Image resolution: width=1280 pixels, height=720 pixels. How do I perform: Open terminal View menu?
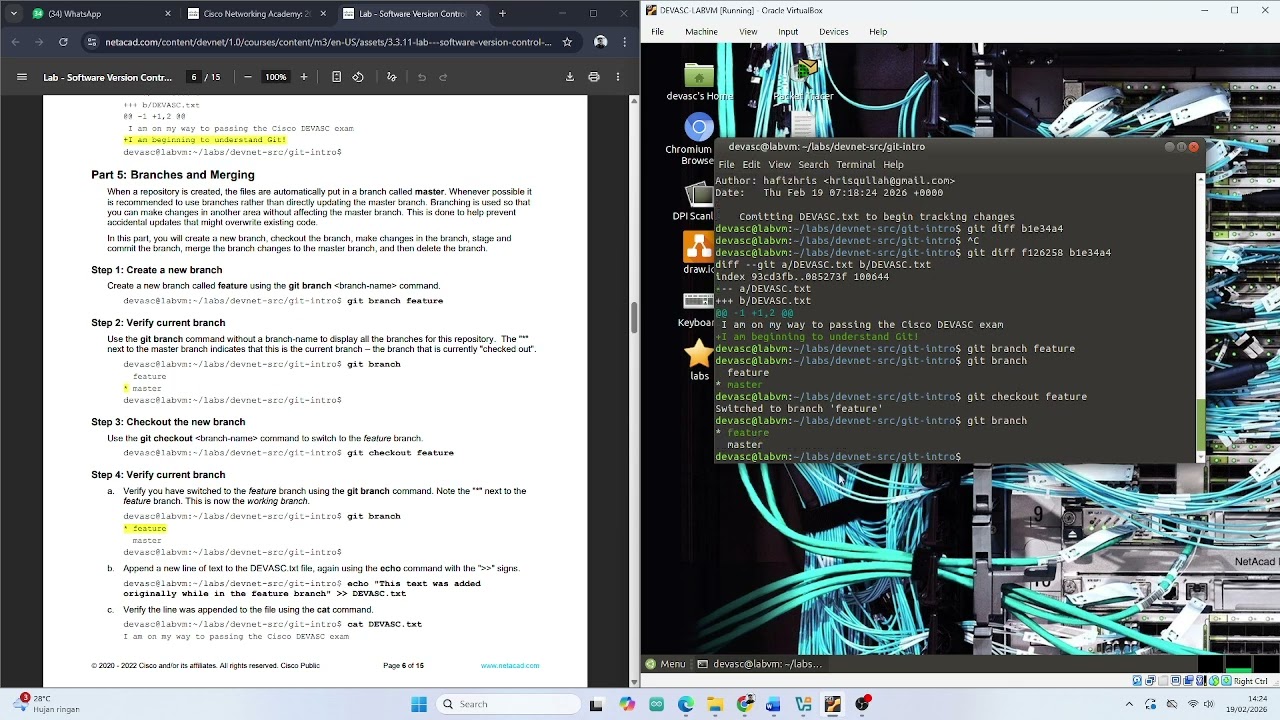[779, 165]
